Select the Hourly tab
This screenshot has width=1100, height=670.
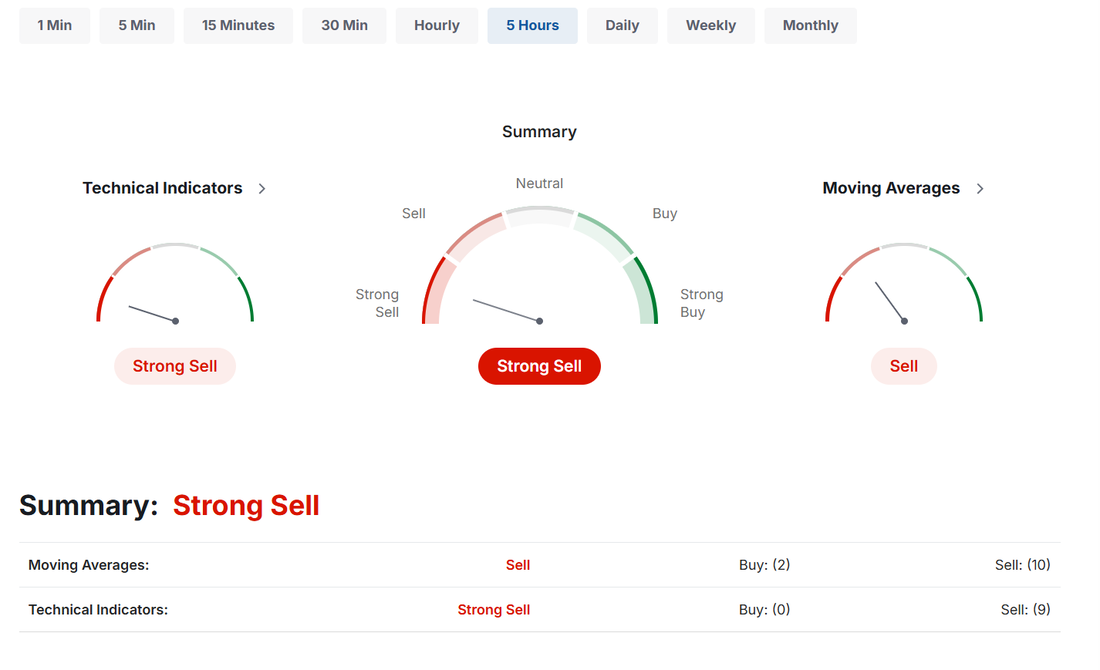pyautogui.click(x=436, y=26)
